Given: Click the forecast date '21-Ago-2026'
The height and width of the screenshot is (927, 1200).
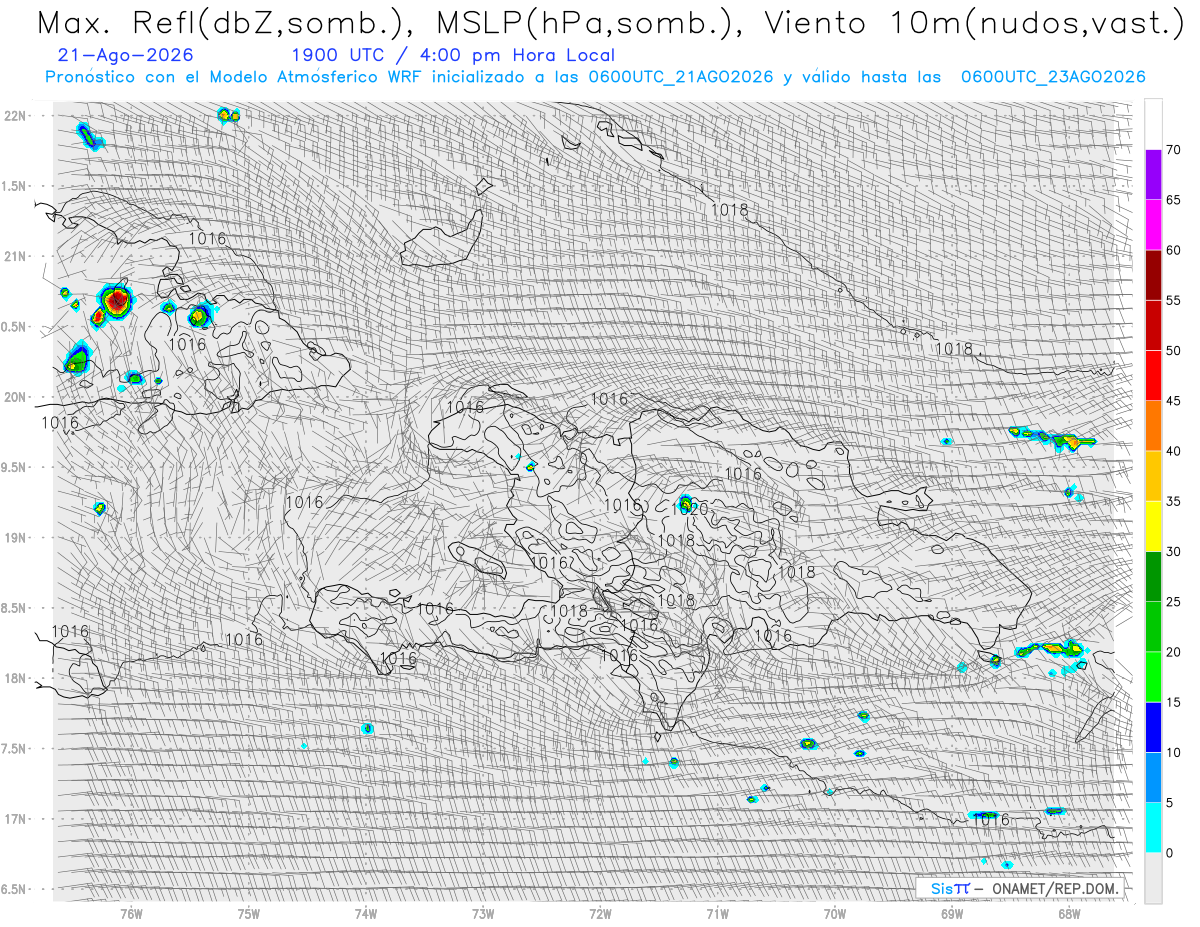Looking at the screenshot, I should point(126,56).
